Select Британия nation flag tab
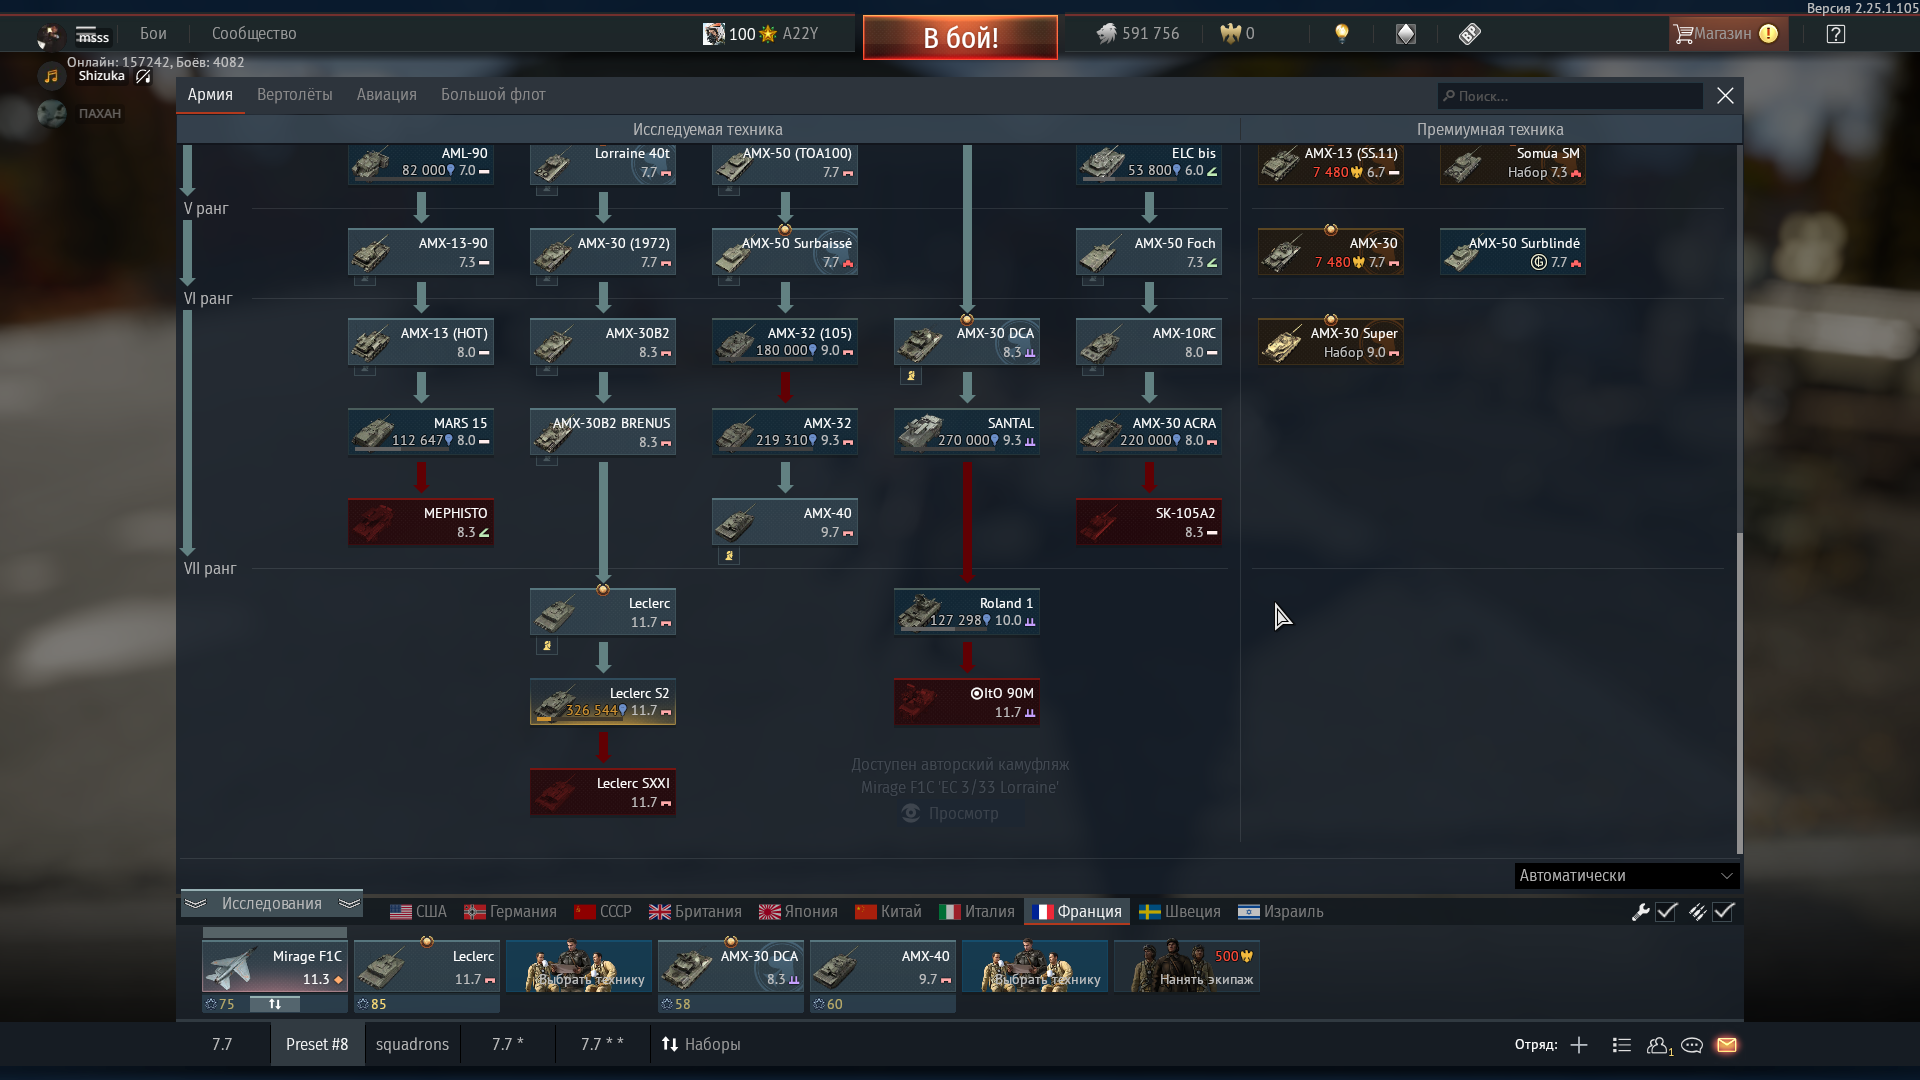 tap(695, 912)
